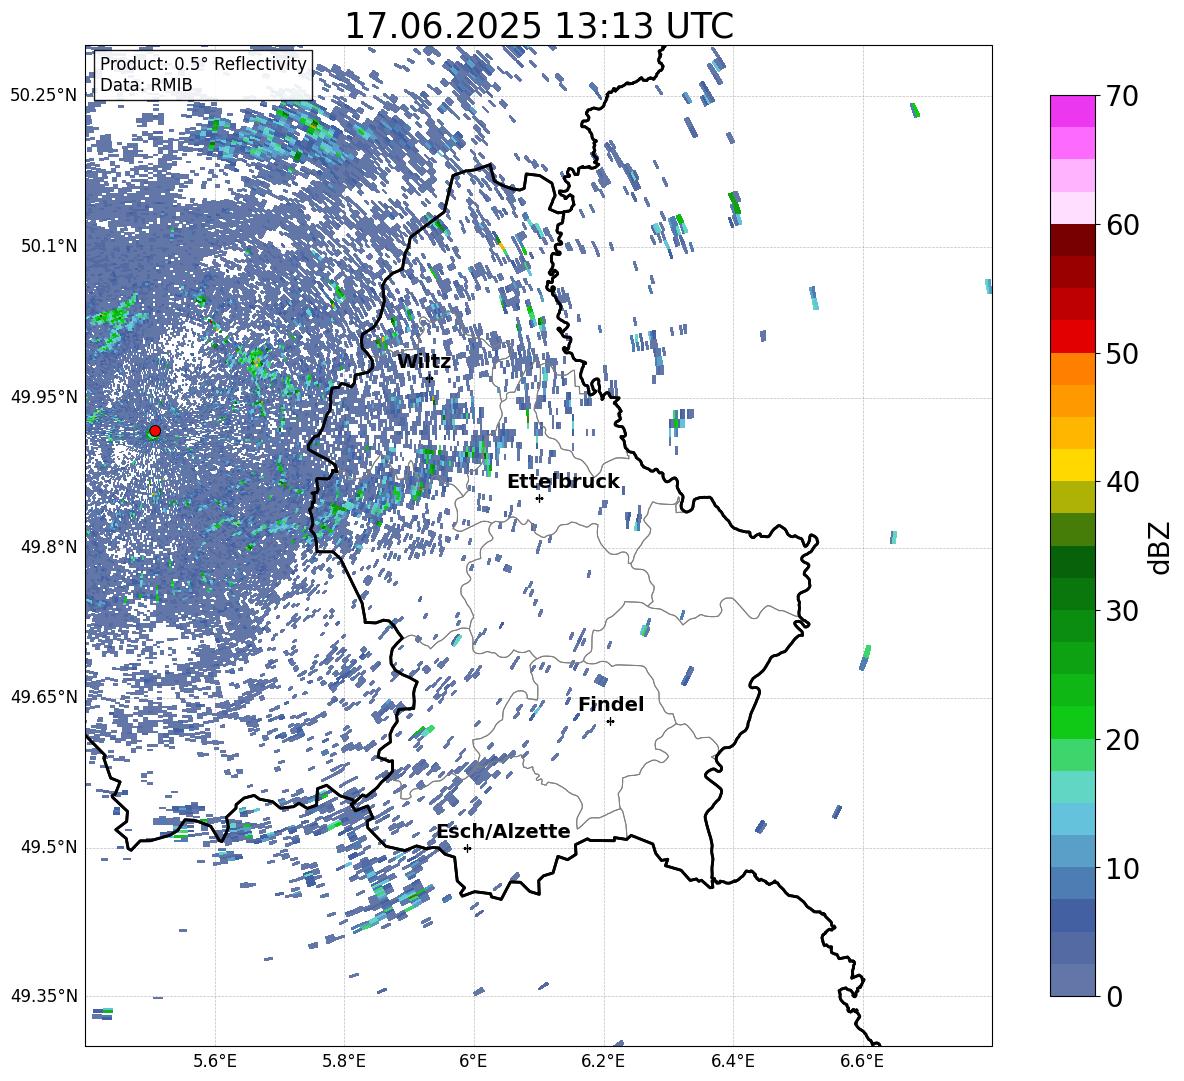Screen dimensions: 1184x1081
Task: Click the dBZ colorbar axis label
Action: coord(1161,547)
